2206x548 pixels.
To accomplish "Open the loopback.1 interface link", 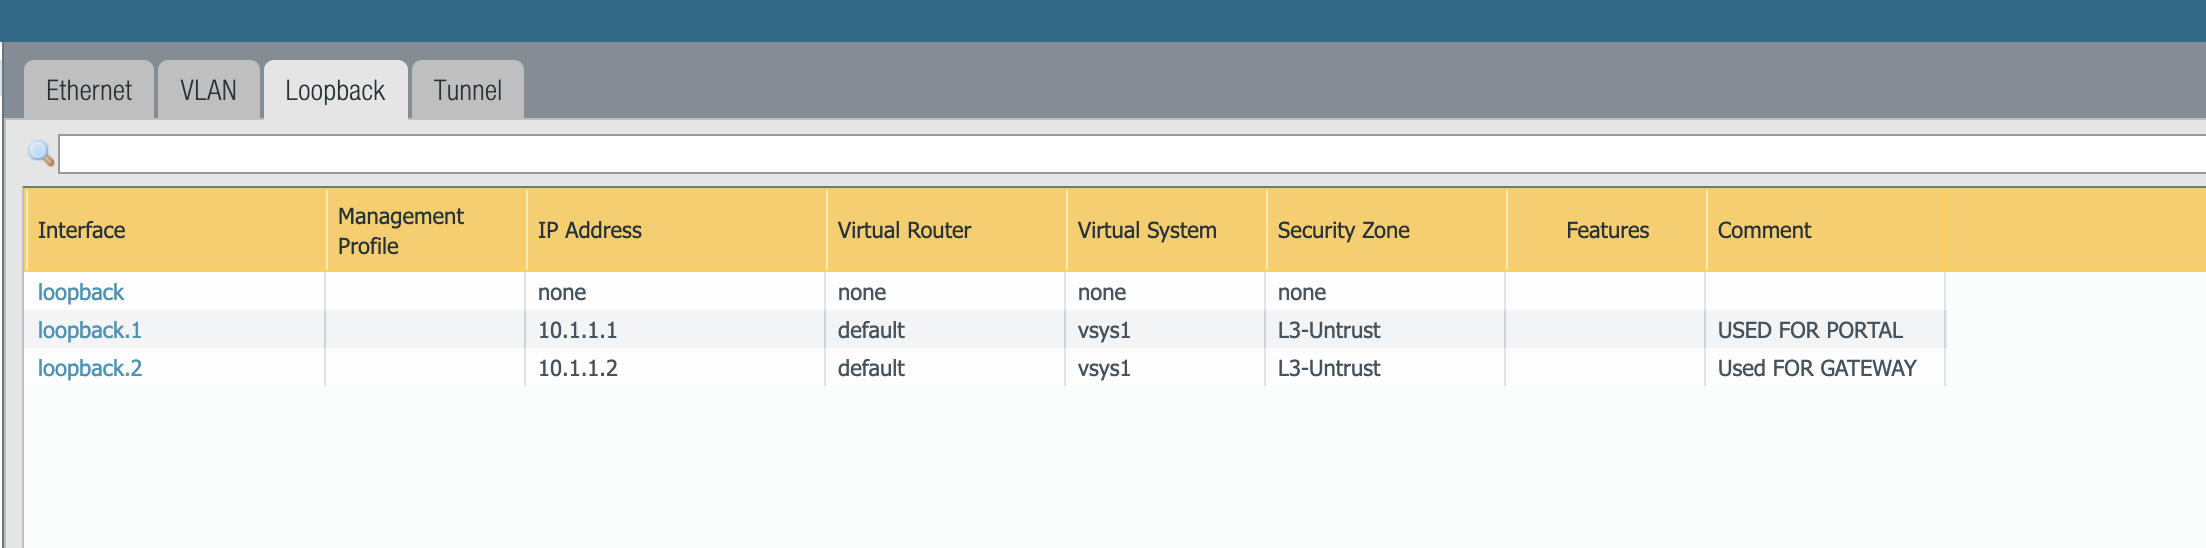I will [x=90, y=330].
